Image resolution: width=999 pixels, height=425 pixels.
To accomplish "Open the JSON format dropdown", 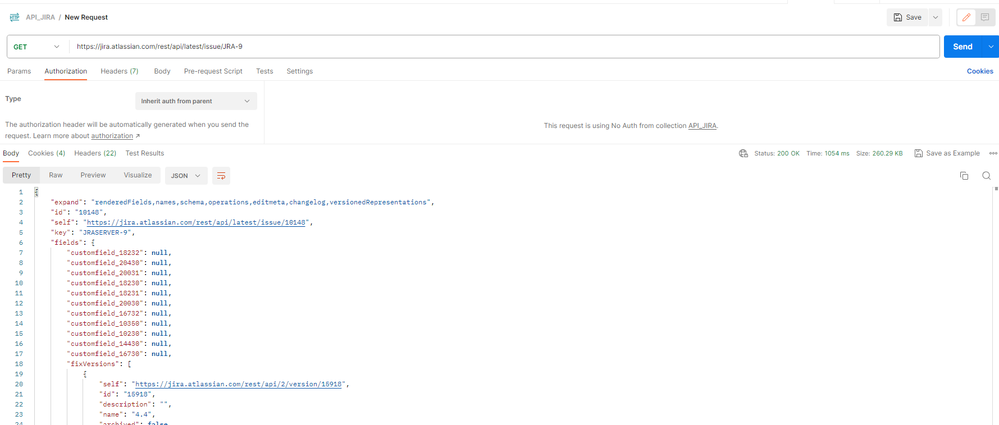I will tap(186, 175).
